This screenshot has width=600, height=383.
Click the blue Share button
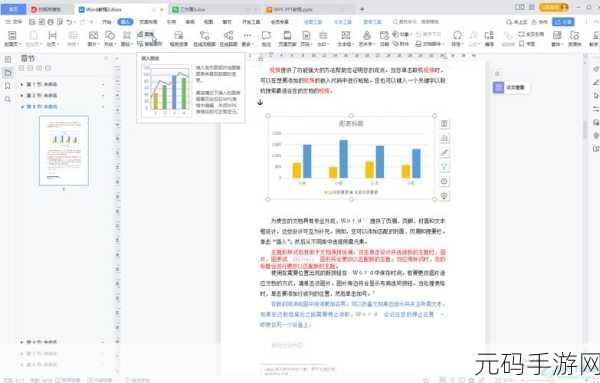(x=563, y=22)
